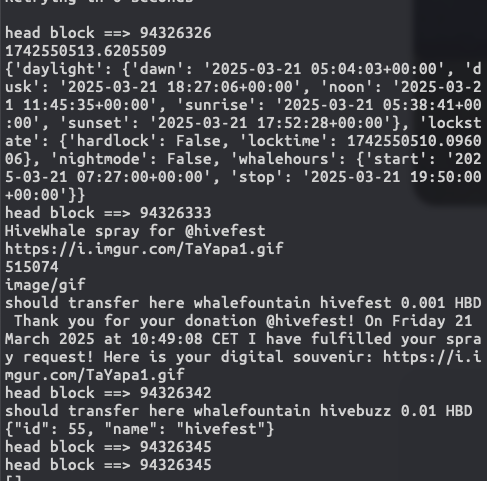Click the 'whalehours' key in output
The image size is (487, 481).
[x=283, y=159]
